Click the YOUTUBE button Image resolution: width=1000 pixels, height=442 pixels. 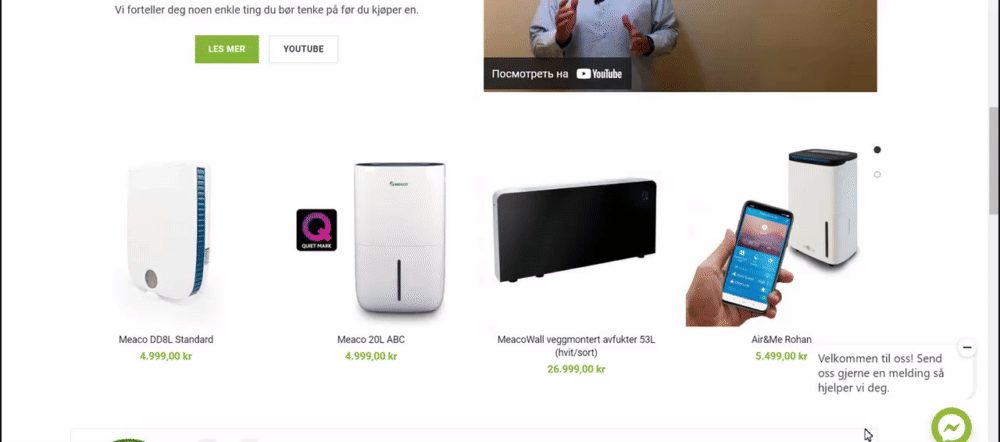pyautogui.click(x=304, y=49)
